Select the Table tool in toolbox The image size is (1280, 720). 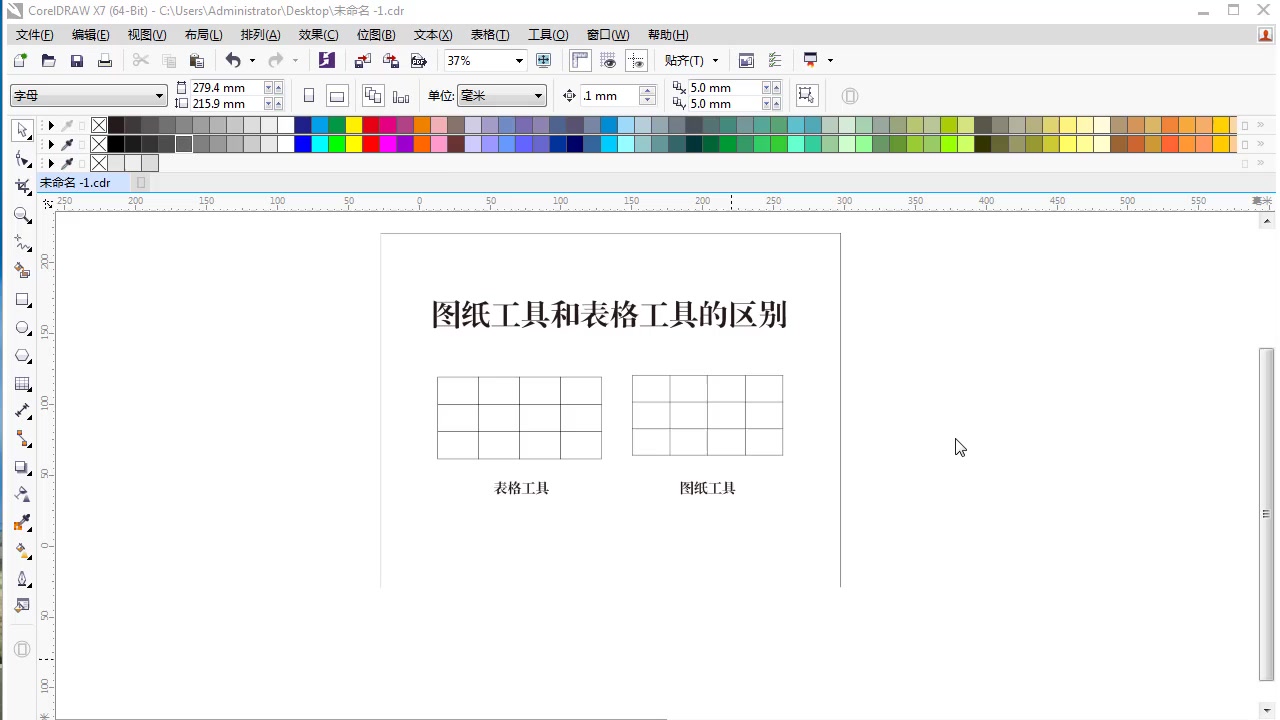coord(22,384)
